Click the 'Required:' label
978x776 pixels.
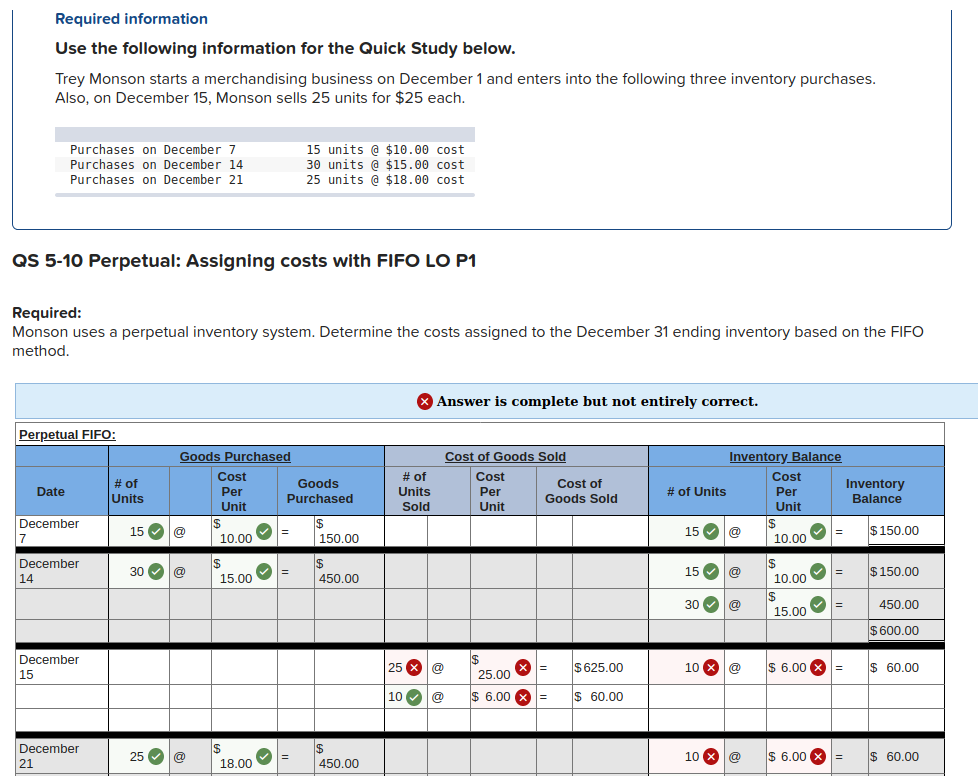pyautogui.click(x=47, y=313)
